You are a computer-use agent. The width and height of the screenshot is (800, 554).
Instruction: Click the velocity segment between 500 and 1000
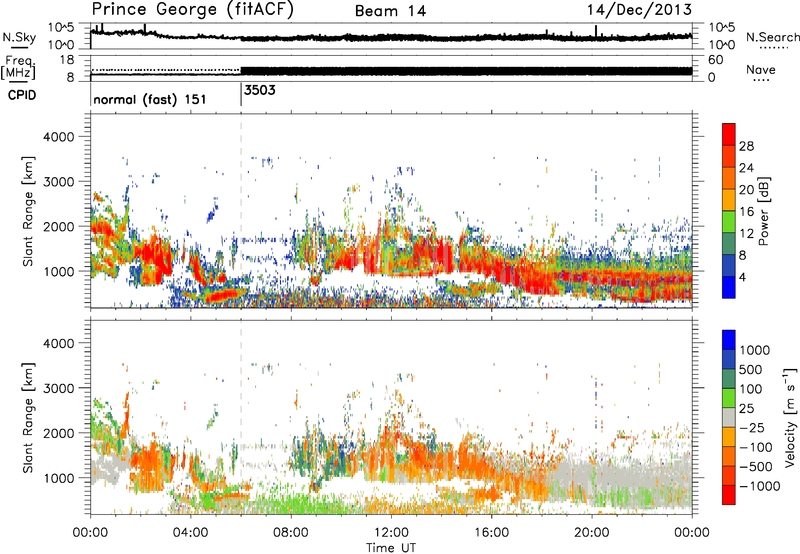point(729,359)
